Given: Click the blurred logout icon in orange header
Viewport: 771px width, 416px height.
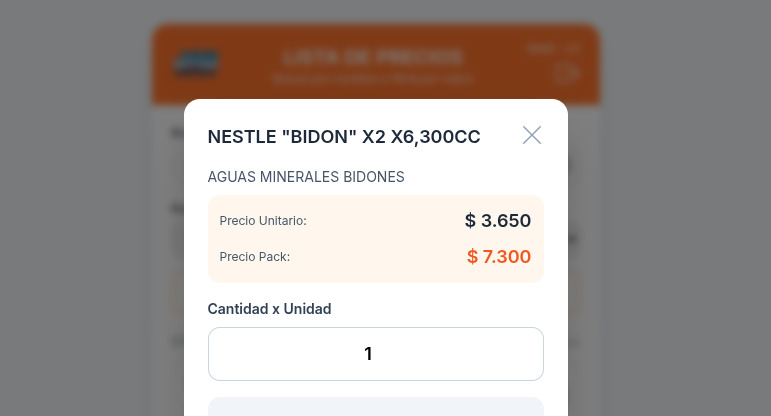Looking at the screenshot, I should pos(566,73).
